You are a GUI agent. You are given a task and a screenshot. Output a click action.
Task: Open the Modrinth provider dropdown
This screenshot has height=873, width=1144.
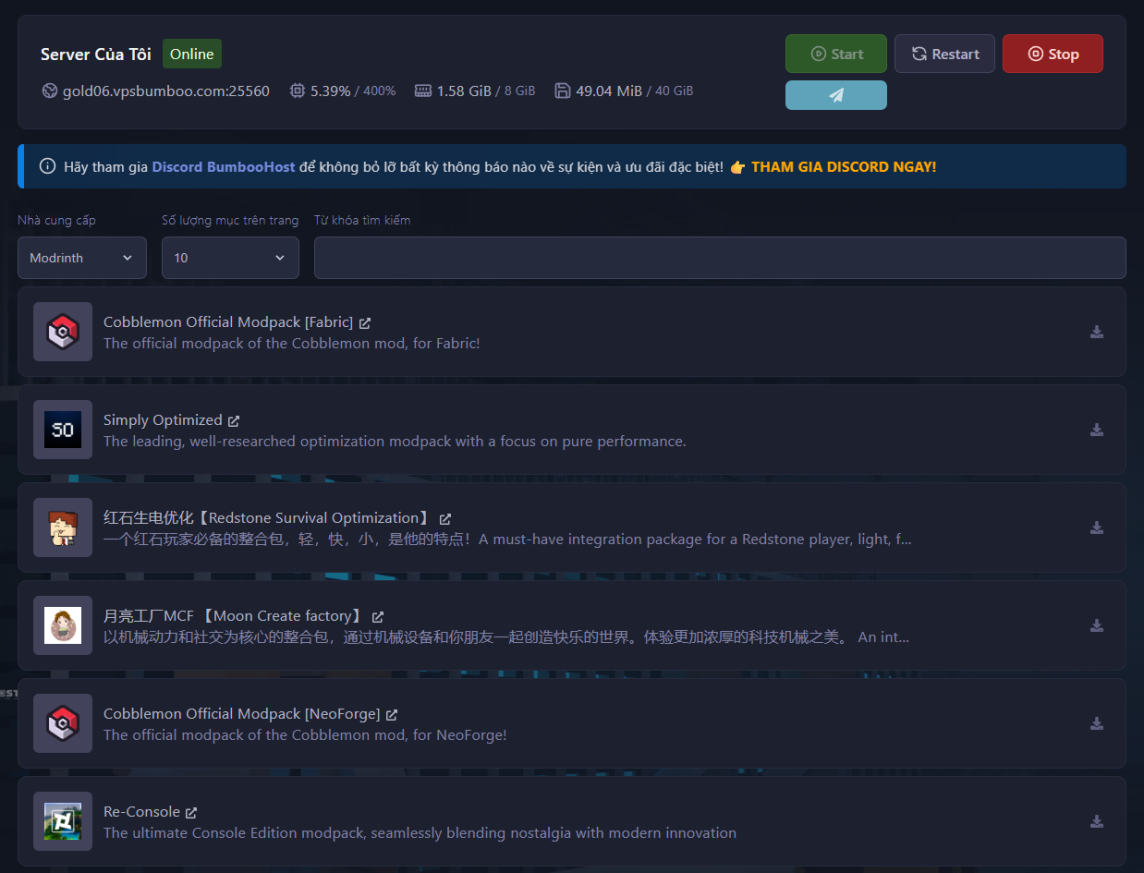pos(82,257)
